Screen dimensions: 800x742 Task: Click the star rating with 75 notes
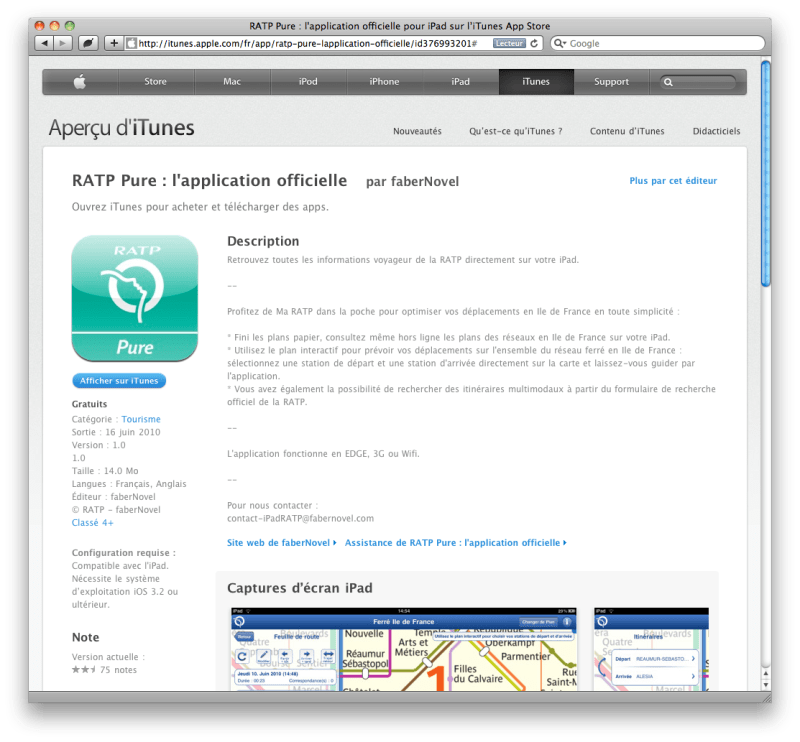click(104, 670)
